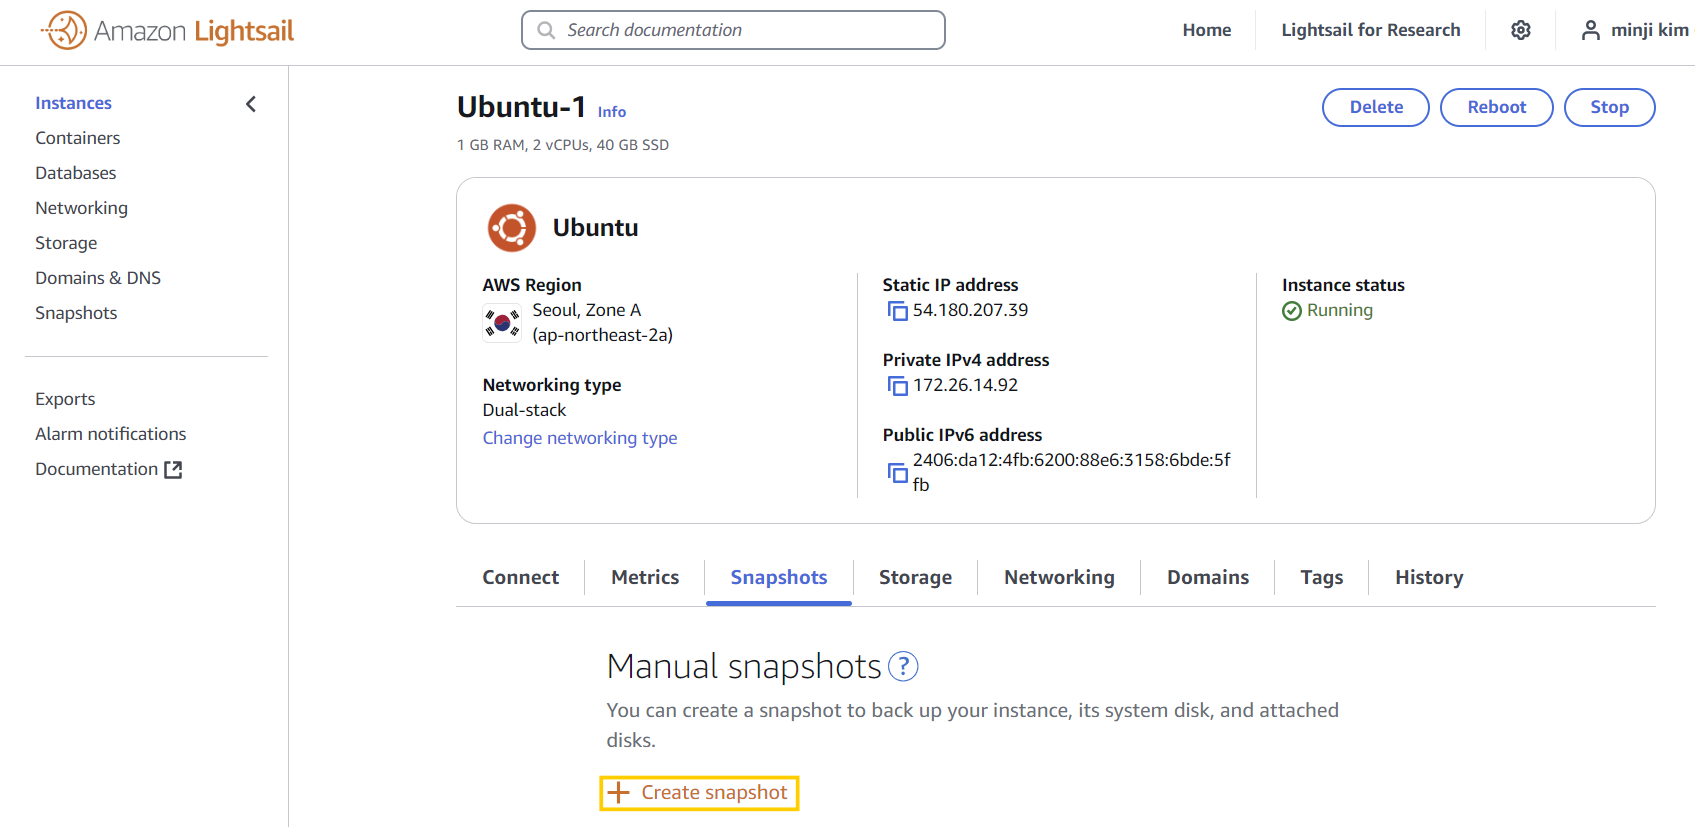Click the Running status text
Screen dimensions: 1695x827
(1339, 310)
